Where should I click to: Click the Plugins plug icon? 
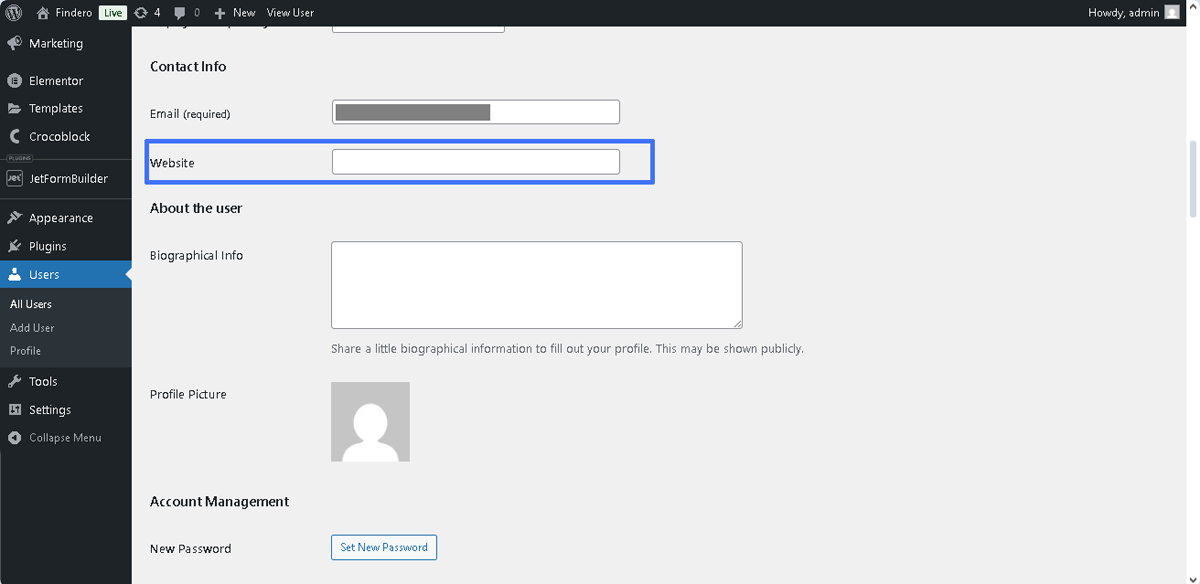click(x=14, y=245)
